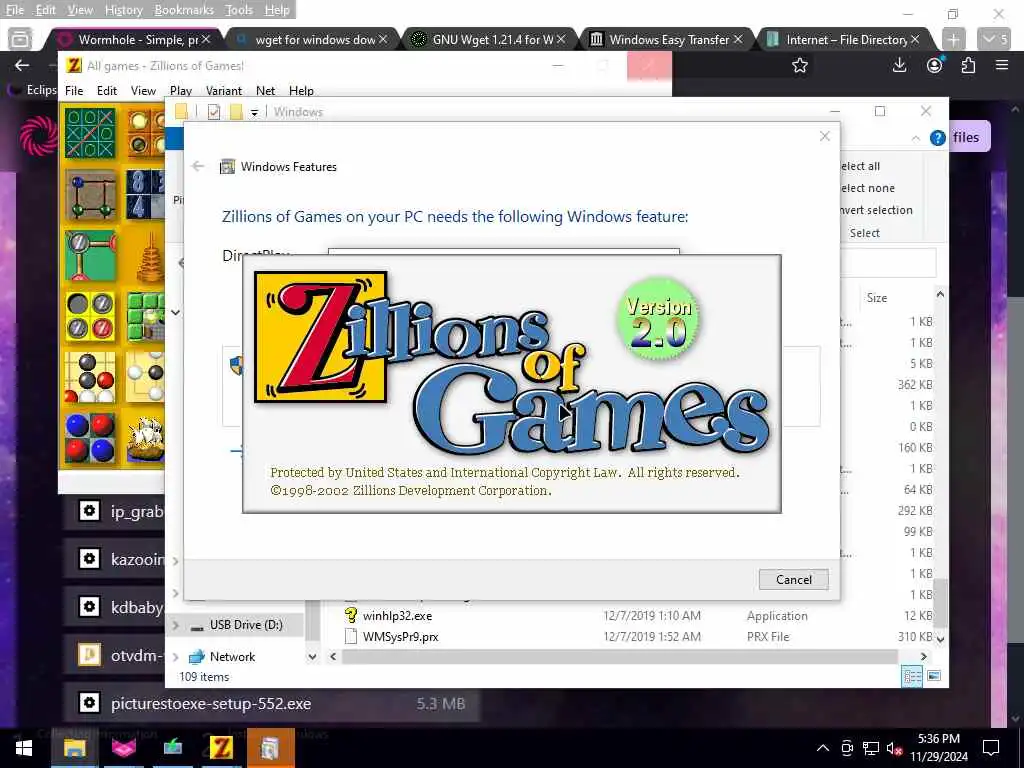Open the Tower of Hanoi game tile
The width and height of the screenshot is (1024, 768).
coord(146,255)
